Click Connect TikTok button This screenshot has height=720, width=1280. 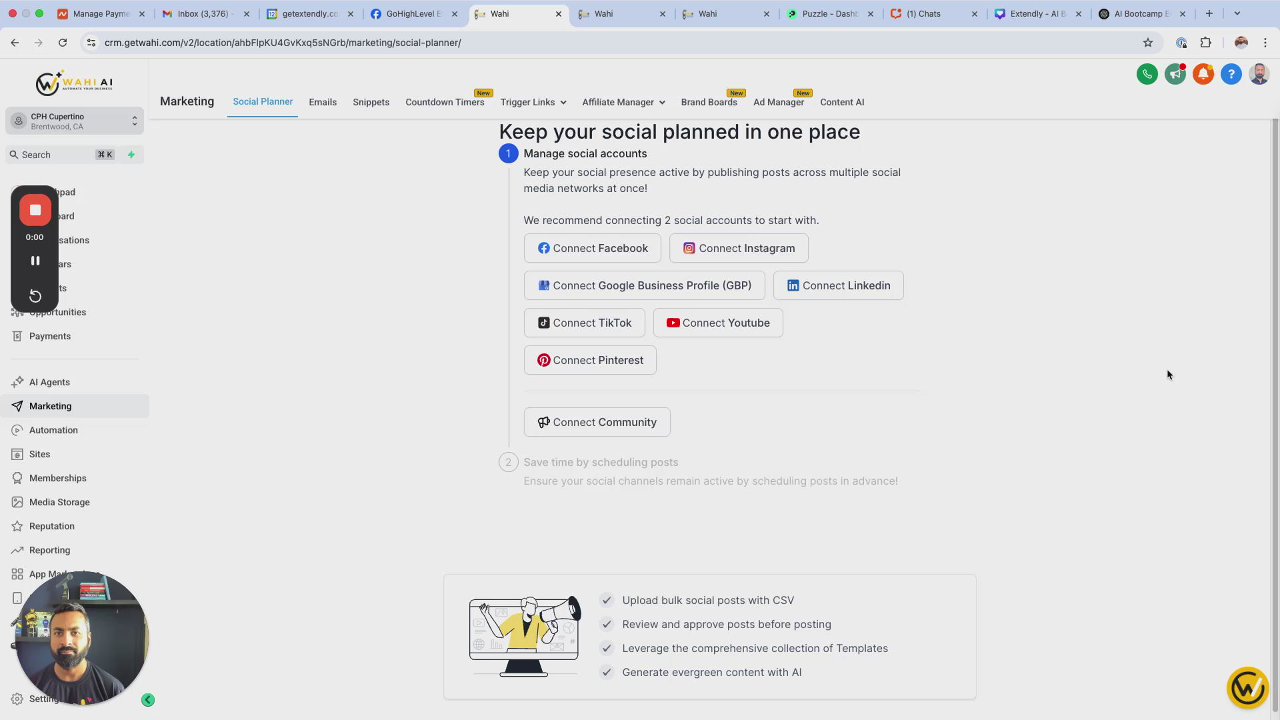[585, 323]
